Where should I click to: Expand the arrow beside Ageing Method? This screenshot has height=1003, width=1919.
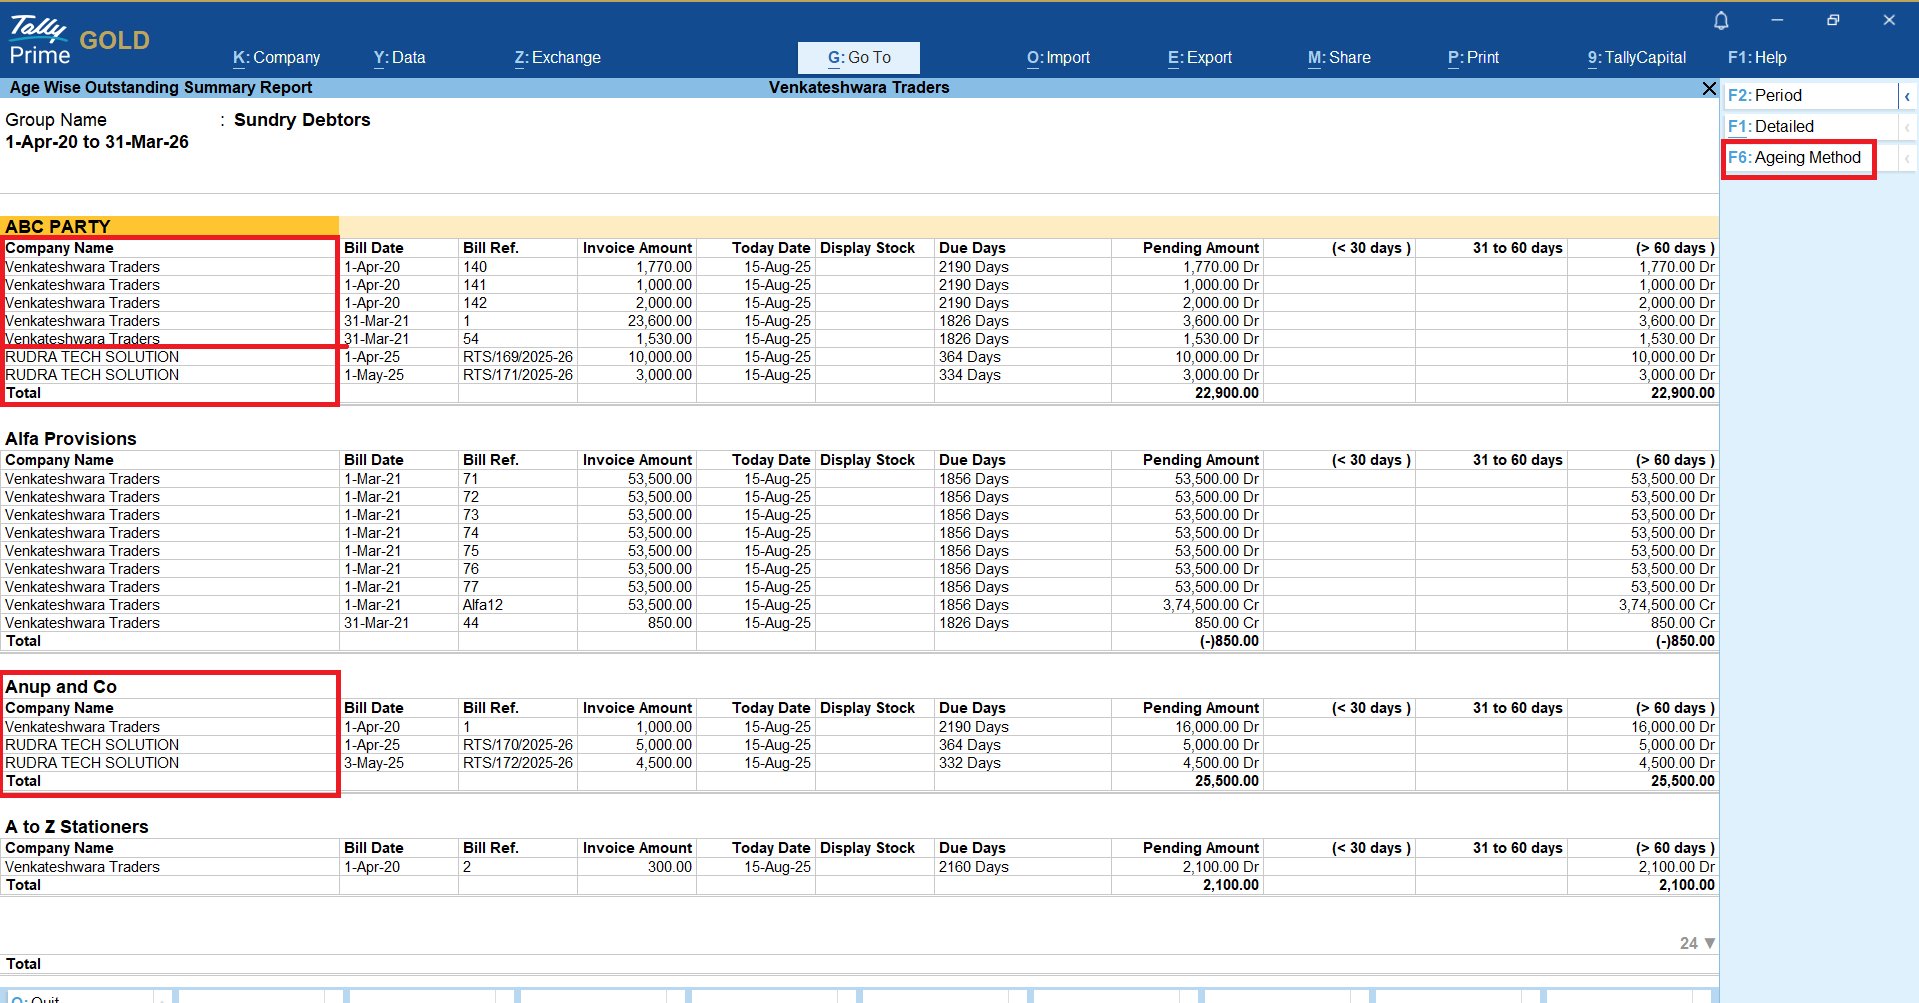pyautogui.click(x=1907, y=158)
